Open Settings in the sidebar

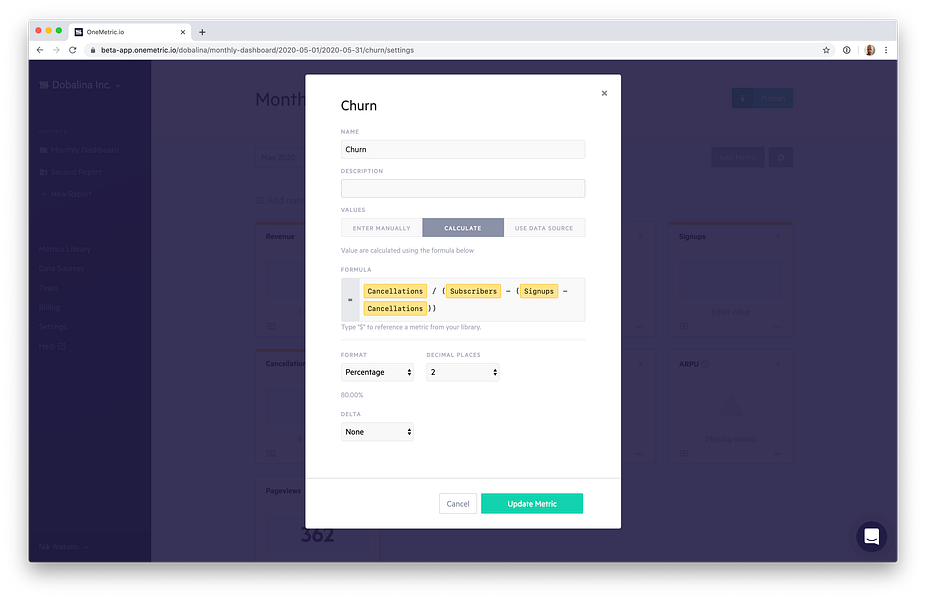point(53,327)
